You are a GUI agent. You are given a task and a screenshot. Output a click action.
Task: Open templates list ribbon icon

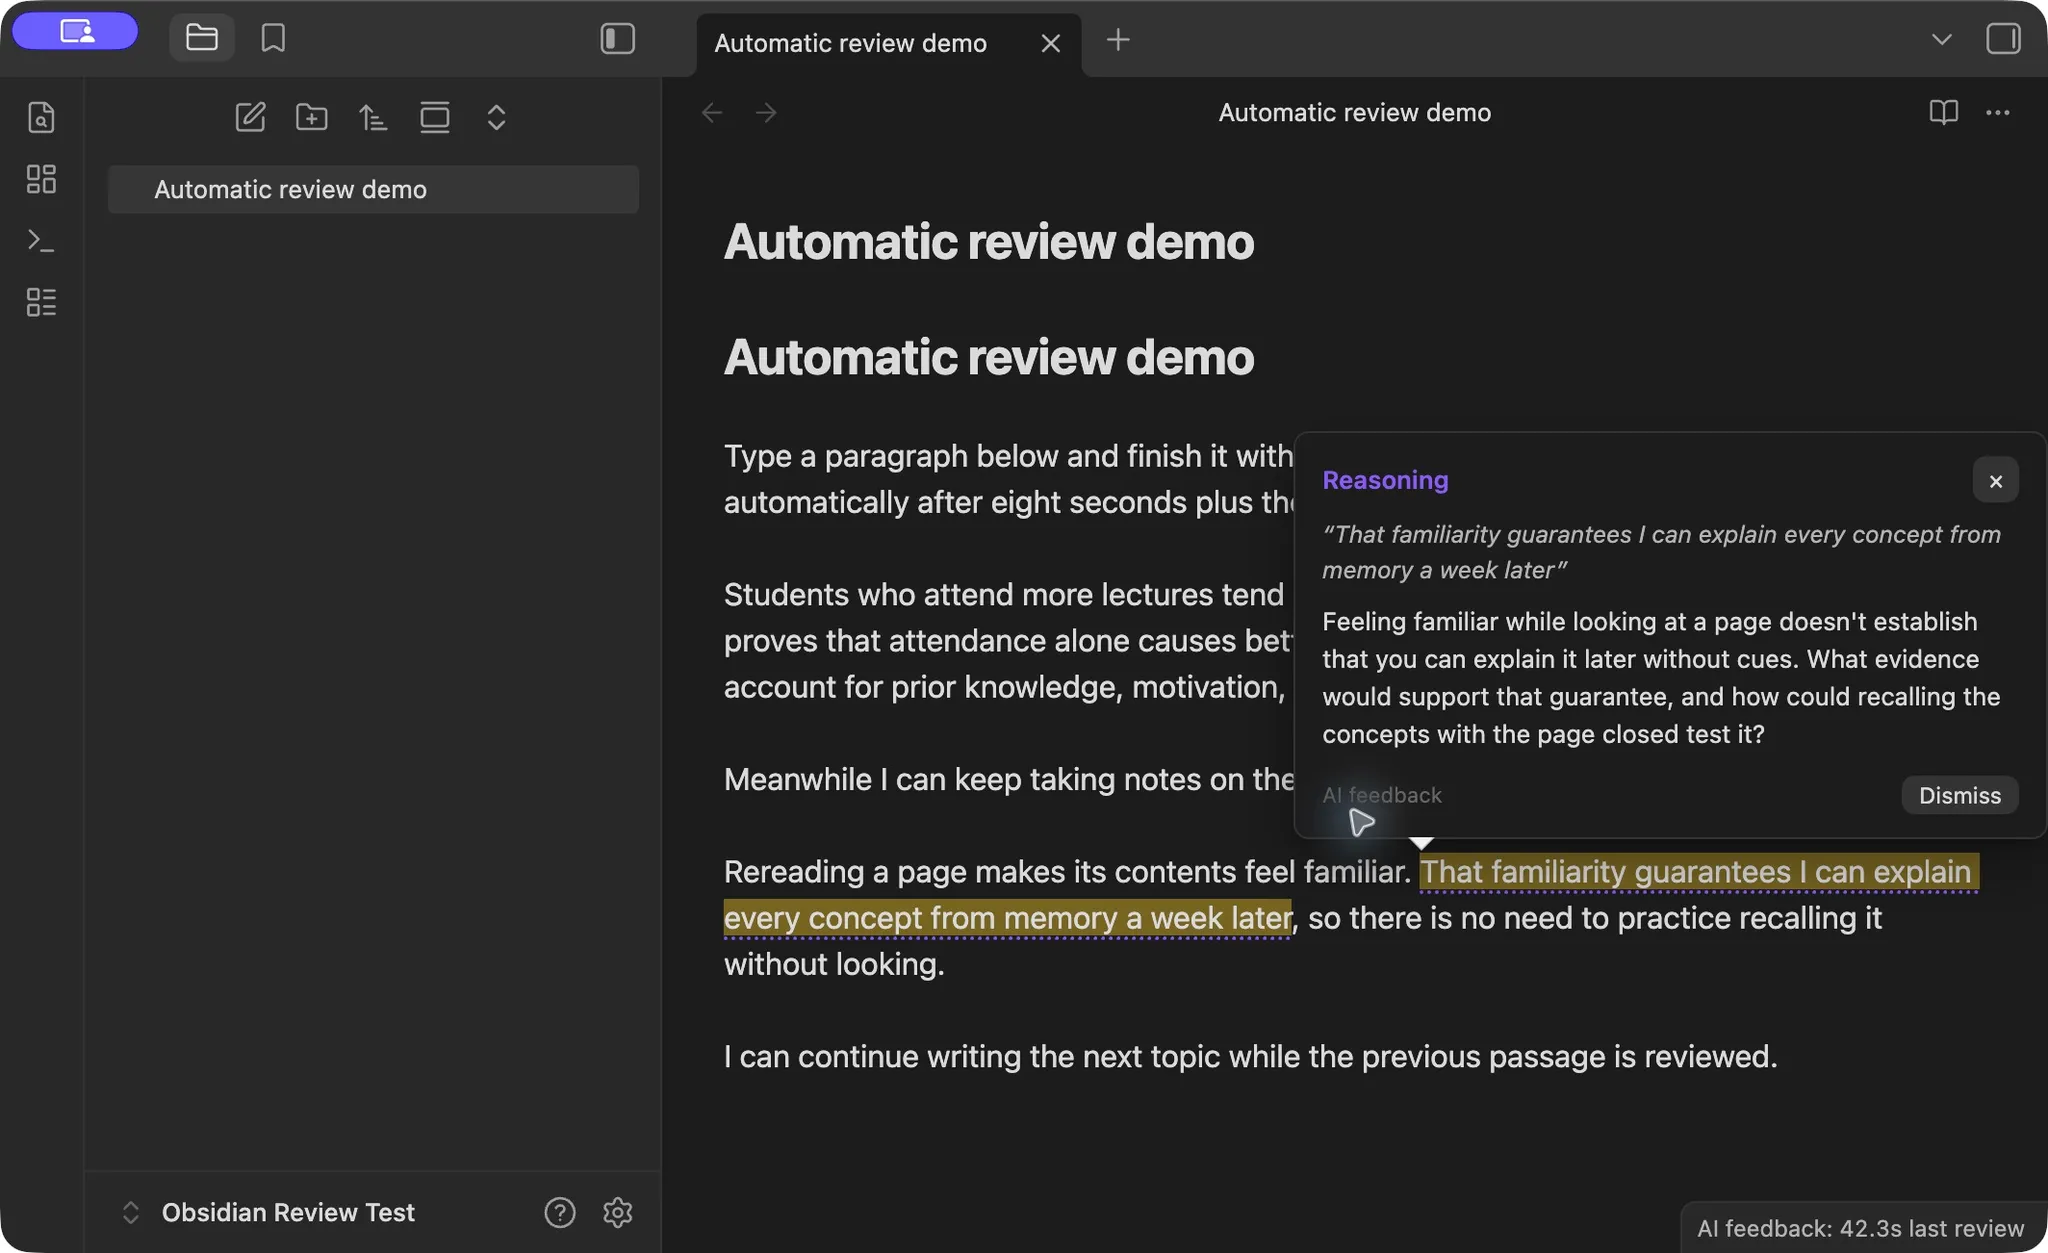tap(41, 302)
